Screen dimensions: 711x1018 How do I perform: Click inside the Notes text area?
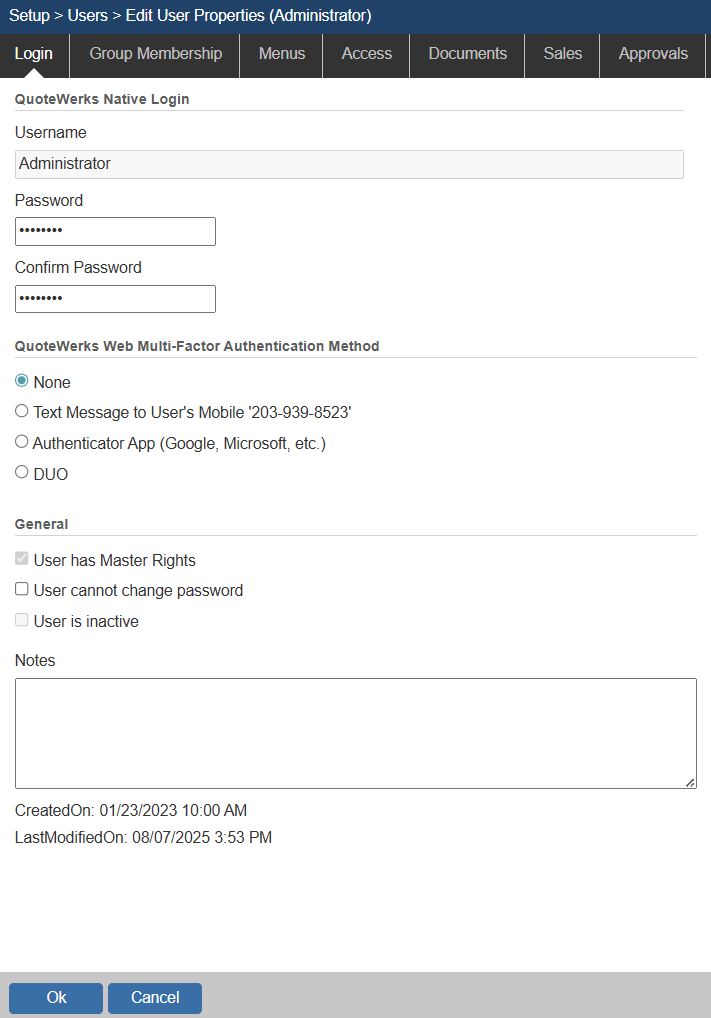[x=355, y=733]
